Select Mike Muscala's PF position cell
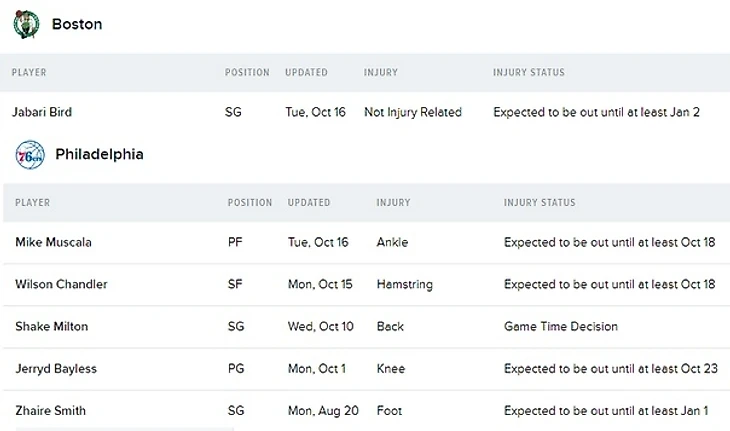 (235, 242)
